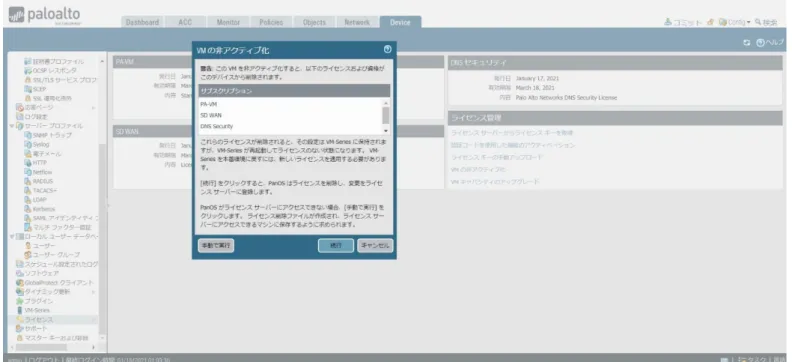Open Help (ヘルプ) in the top bar

pos(770,43)
